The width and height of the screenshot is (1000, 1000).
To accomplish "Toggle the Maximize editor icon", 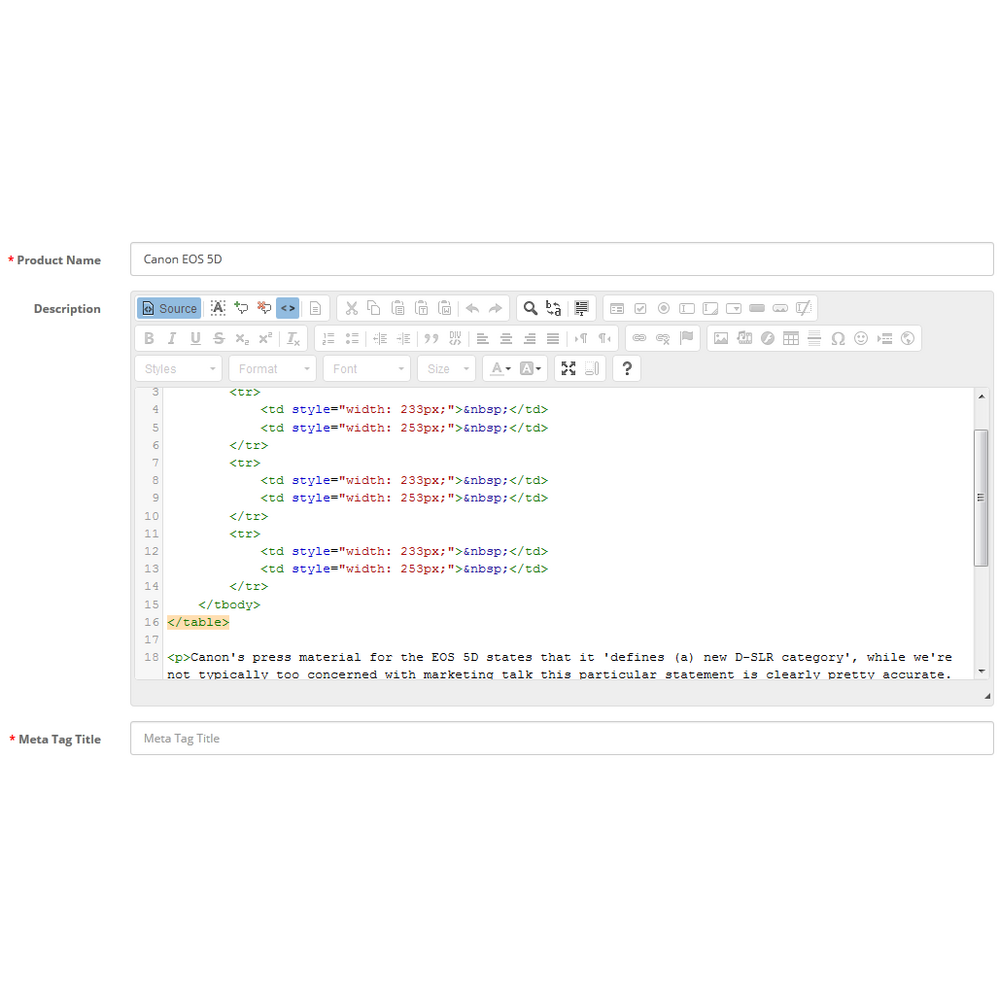I will point(568,369).
